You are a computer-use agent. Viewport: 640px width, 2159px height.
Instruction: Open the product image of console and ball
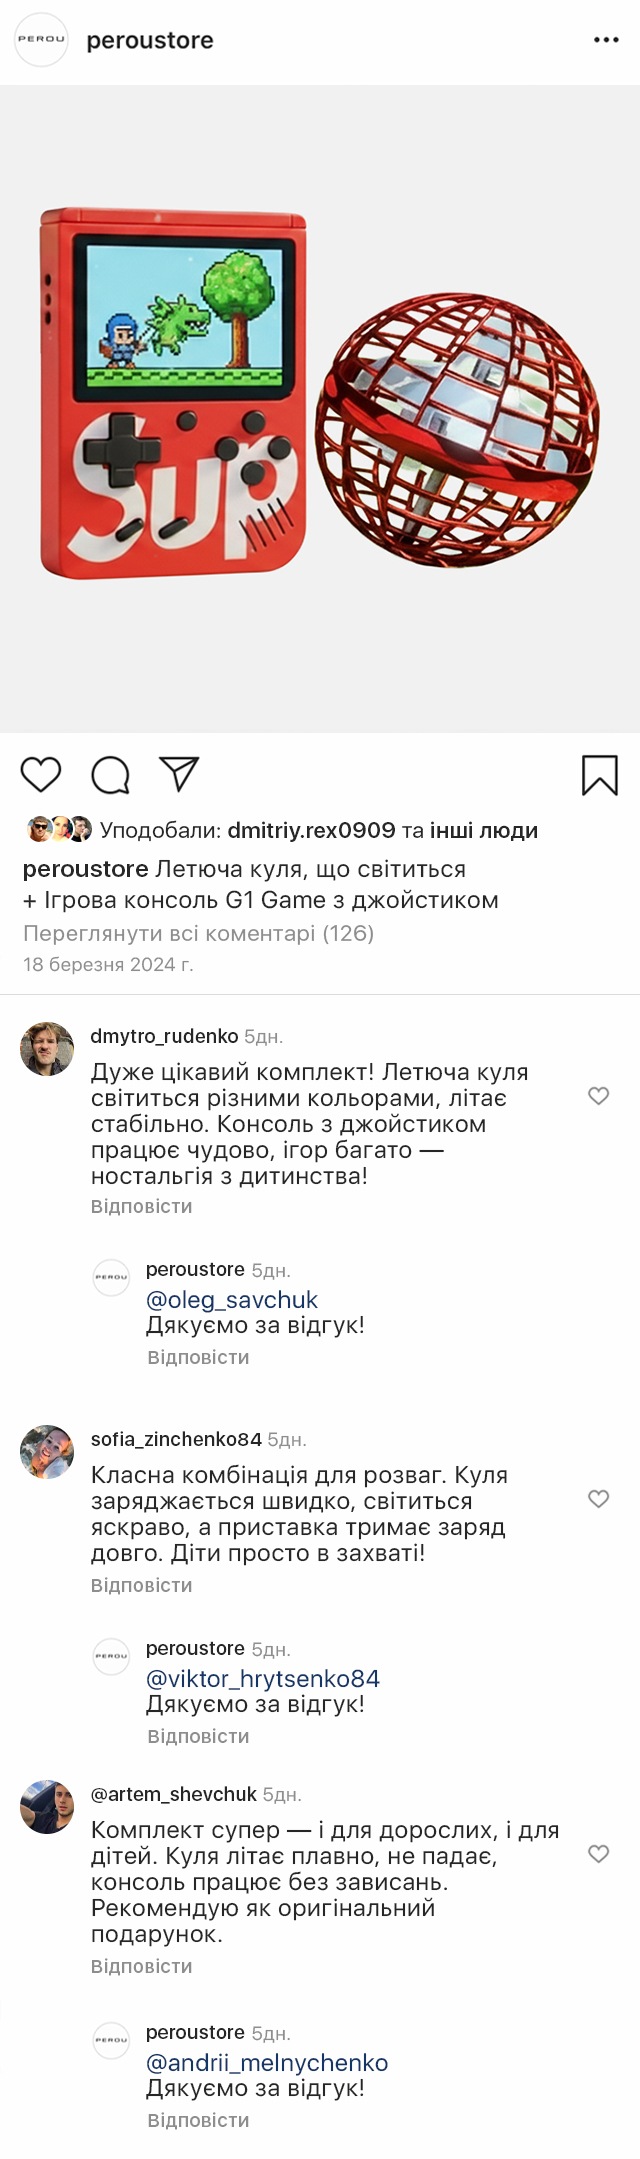[320, 410]
